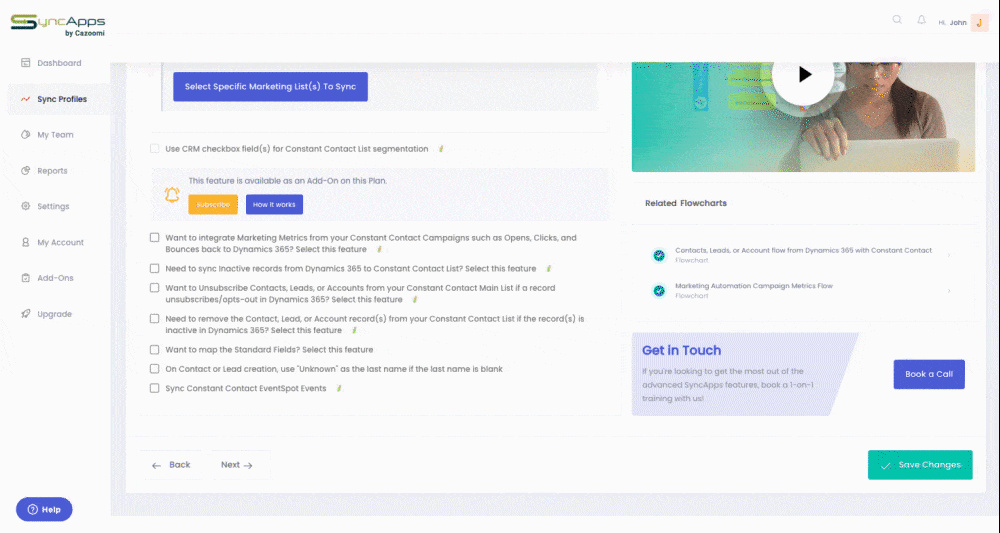This screenshot has width=1000, height=533.
Task: Expand the Marketing Automation Campaign Metrics Flow arrow
Action: (x=949, y=291)
